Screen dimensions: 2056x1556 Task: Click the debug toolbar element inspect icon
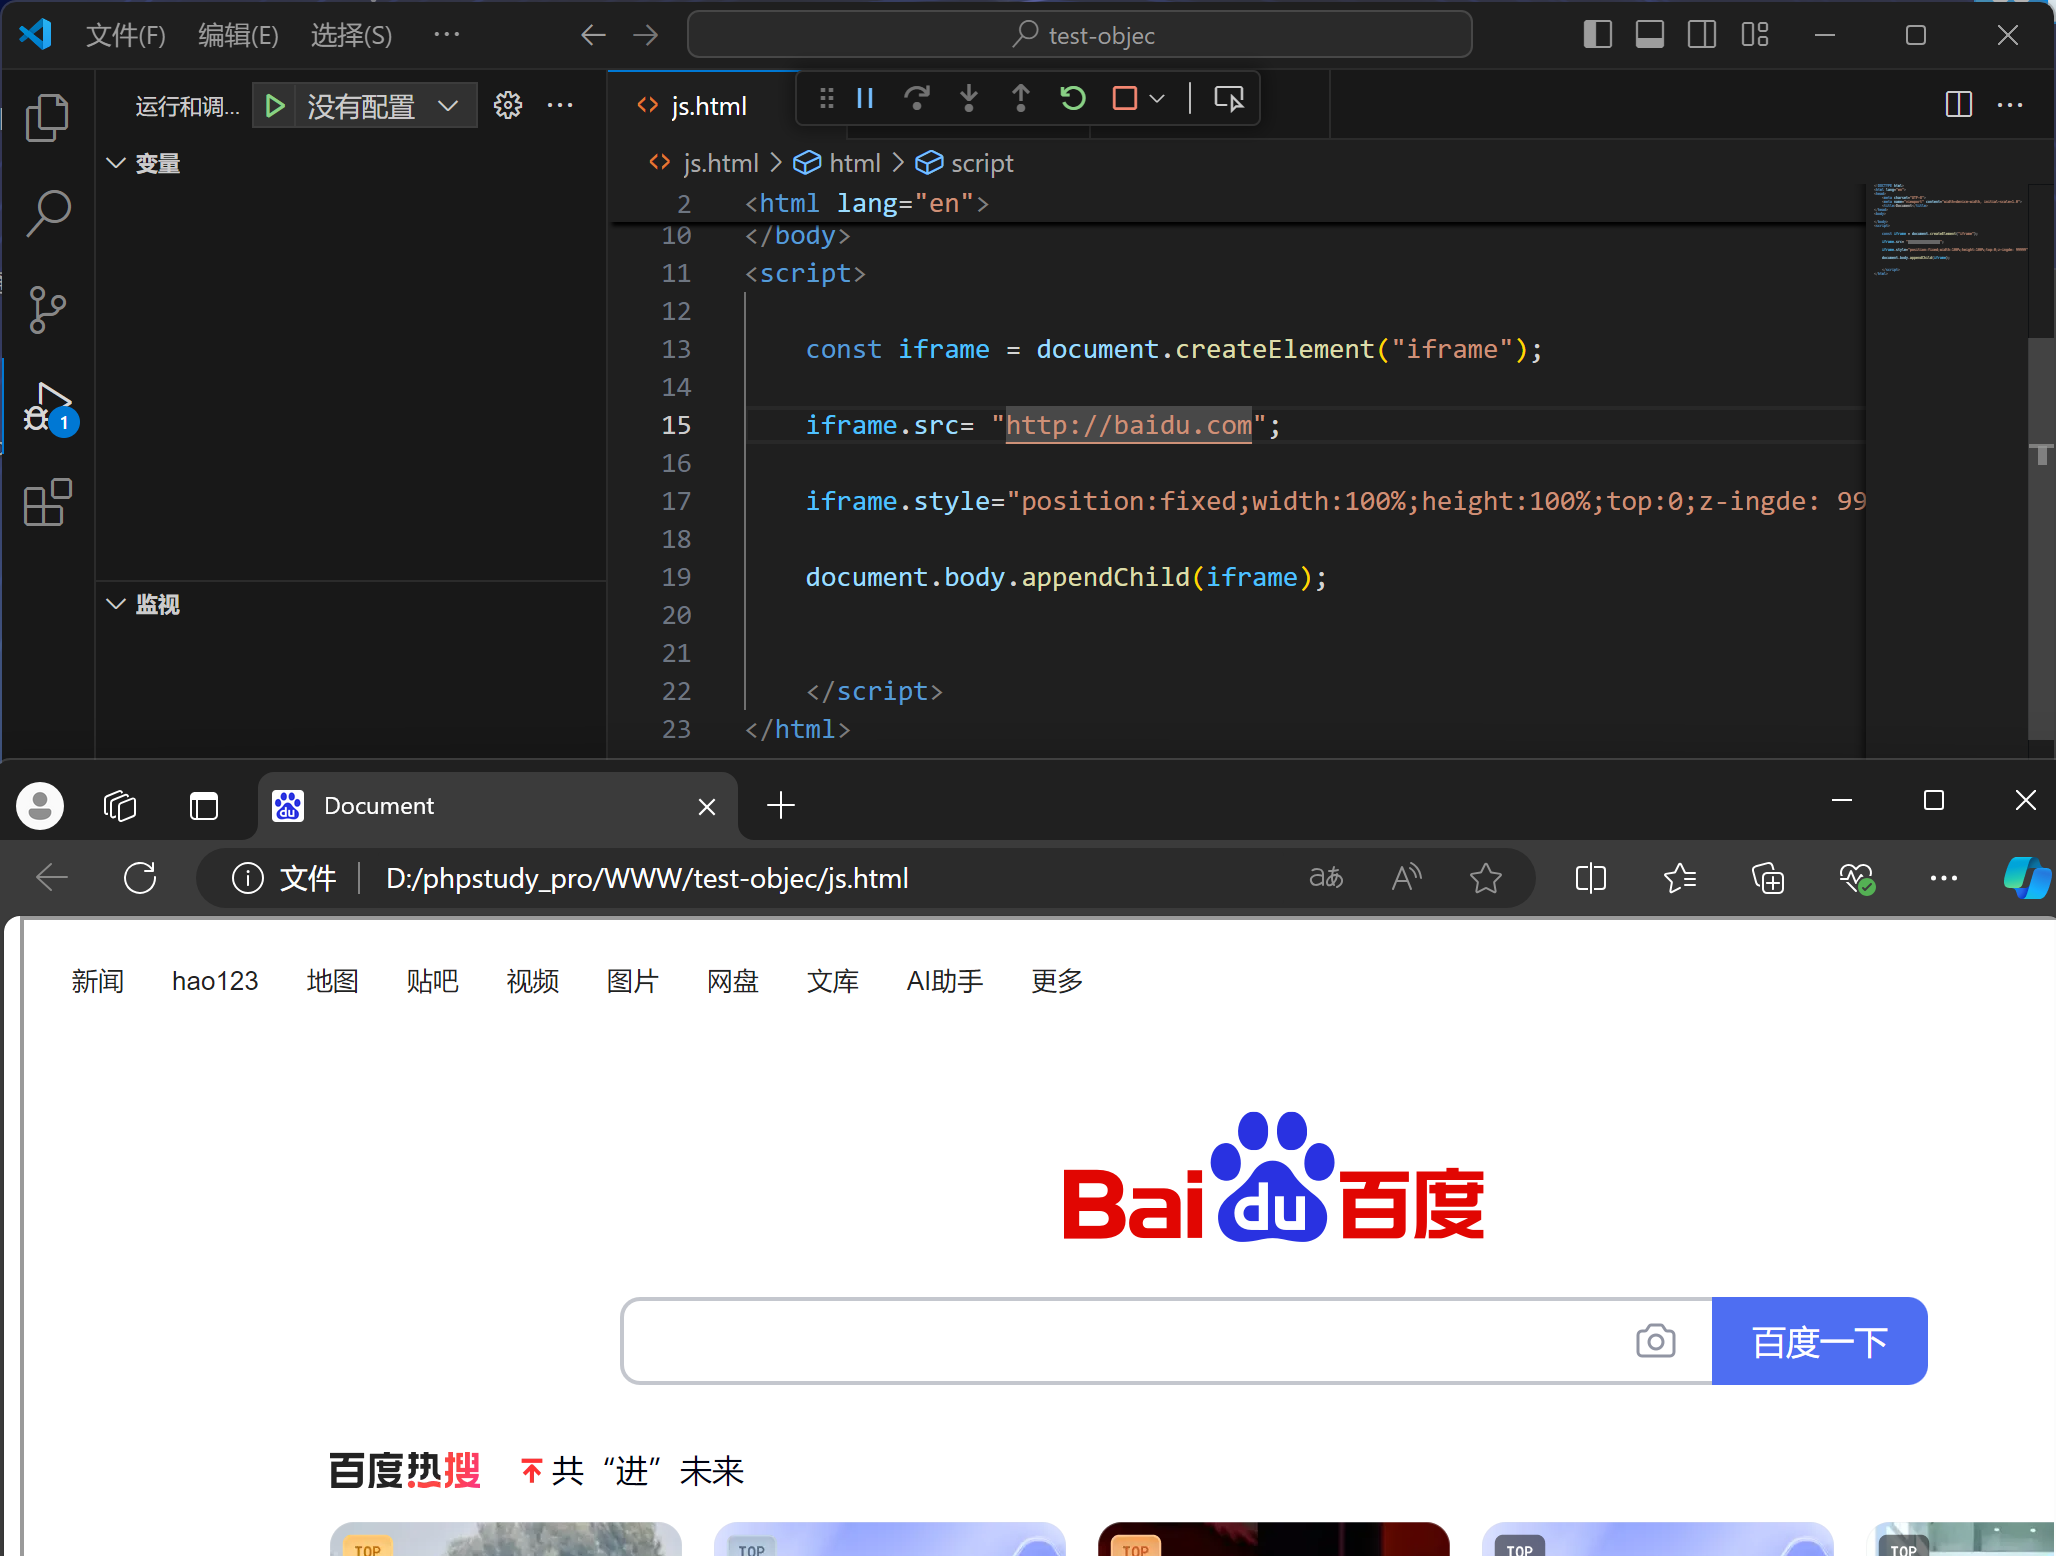(1228, 98)
